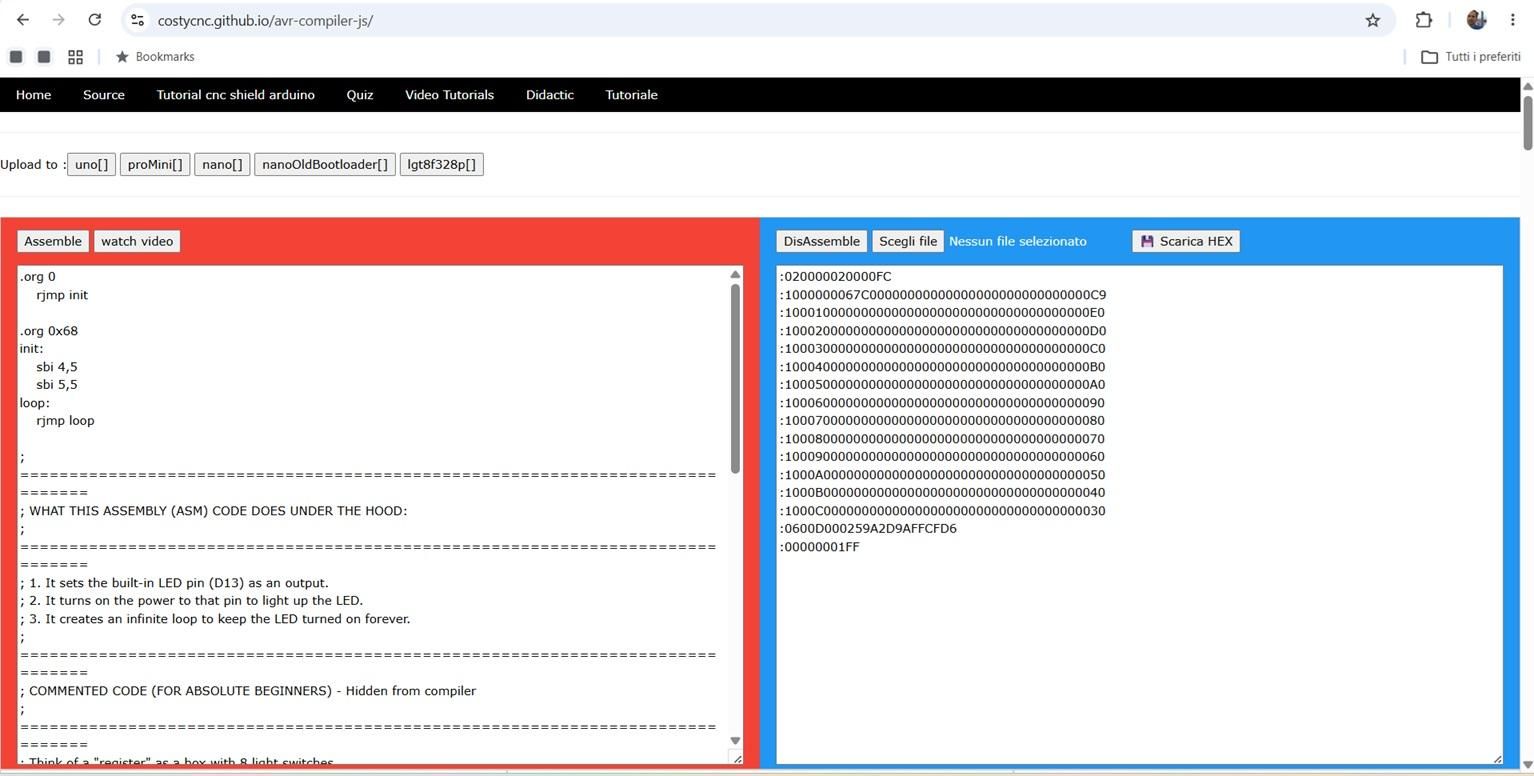The height and width of the screenshot is (776, 1534).
Task: Click HEX line starting ':1000C000'
Action: (943, 511)
